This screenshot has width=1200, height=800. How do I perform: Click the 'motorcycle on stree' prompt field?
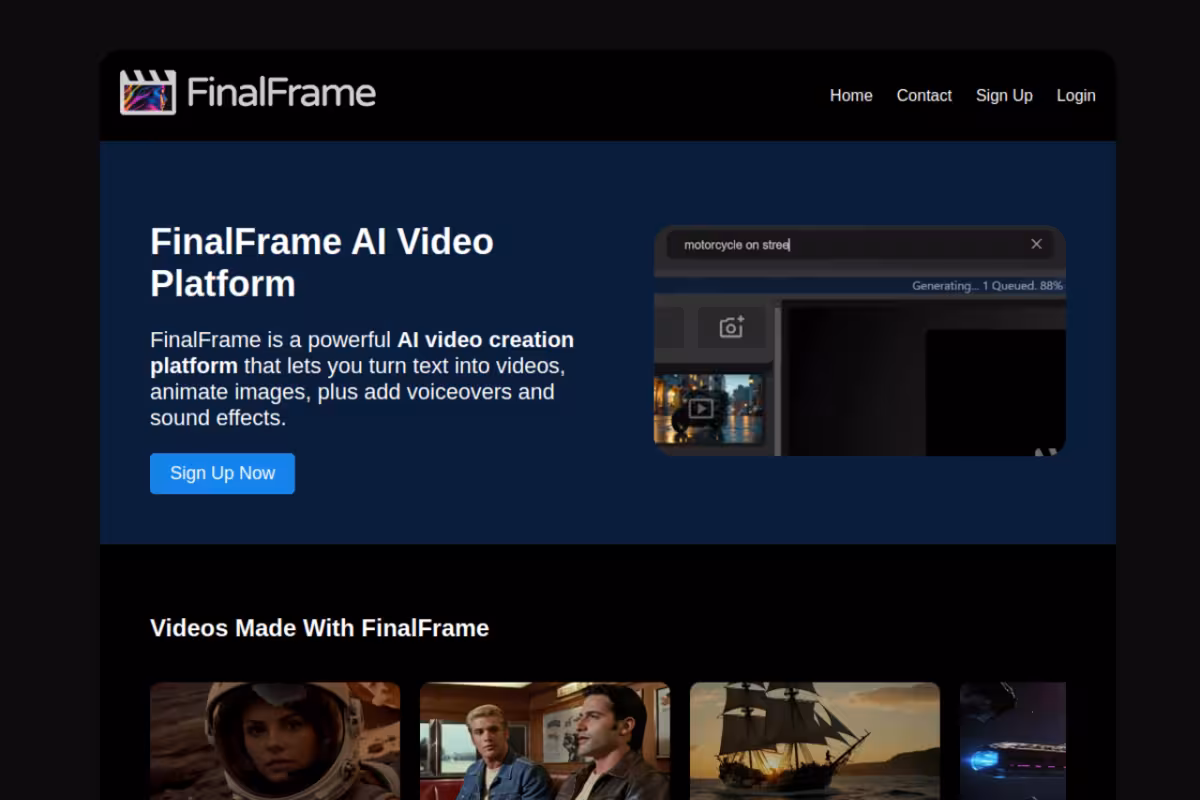tap(860, 244)
